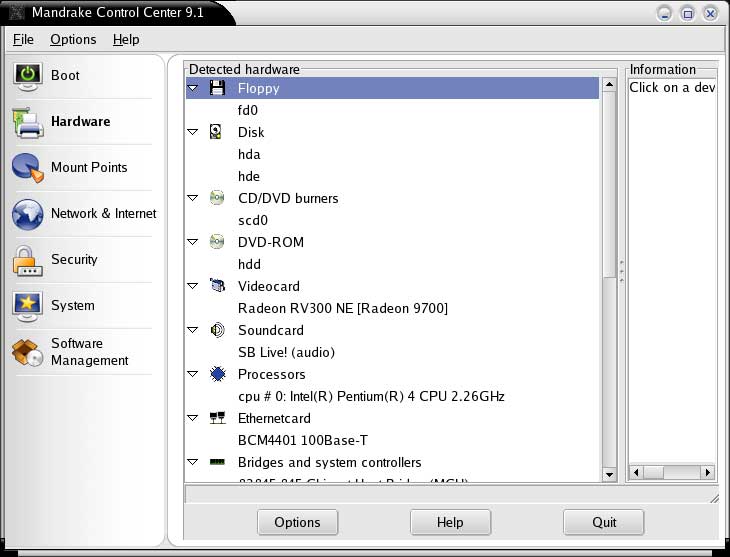Image resolution: width=730 pixels, height=557 pixels.
Task: Click hardware list scrollbar down arrow
Action: pos(609,474)
